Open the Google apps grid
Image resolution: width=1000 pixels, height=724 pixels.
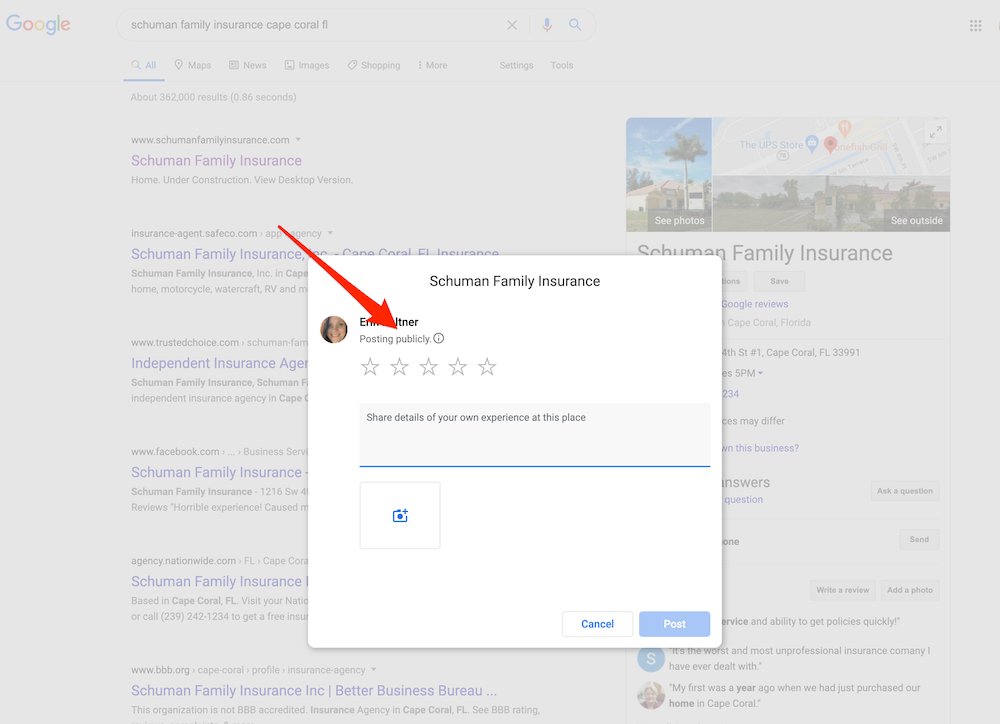975,26
